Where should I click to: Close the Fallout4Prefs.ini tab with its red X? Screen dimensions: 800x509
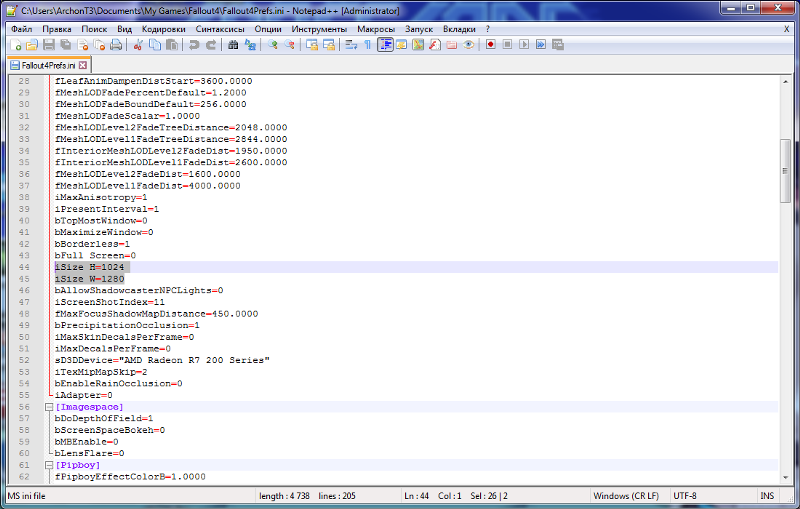[x=83, y=65]
